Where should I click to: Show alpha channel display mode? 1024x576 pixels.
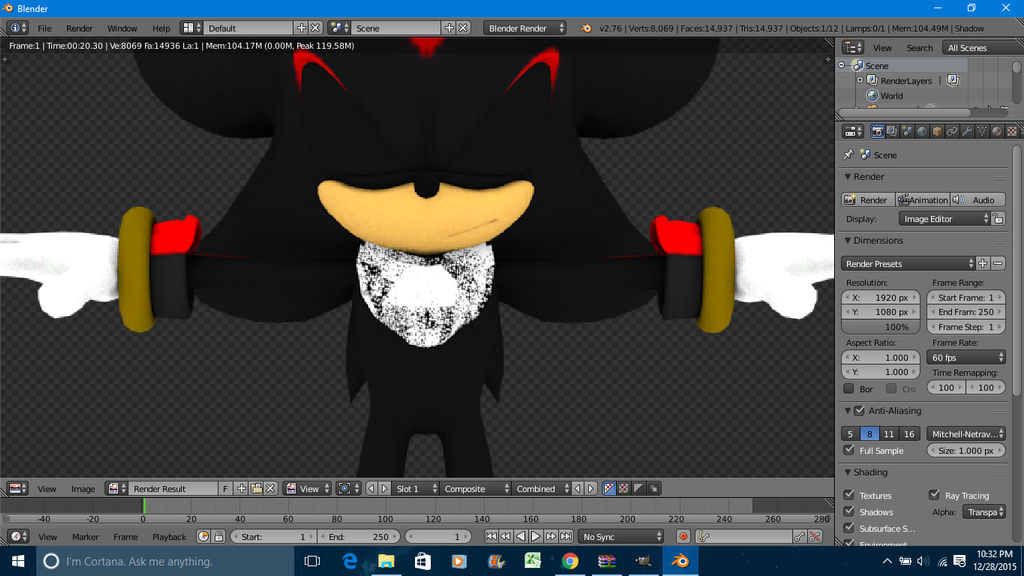coord(639,488)
